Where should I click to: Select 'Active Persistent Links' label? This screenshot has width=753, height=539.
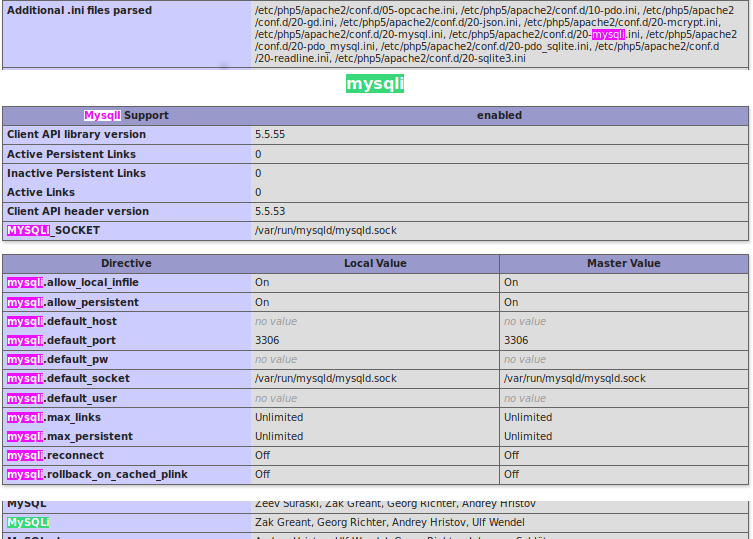point(72,154)
